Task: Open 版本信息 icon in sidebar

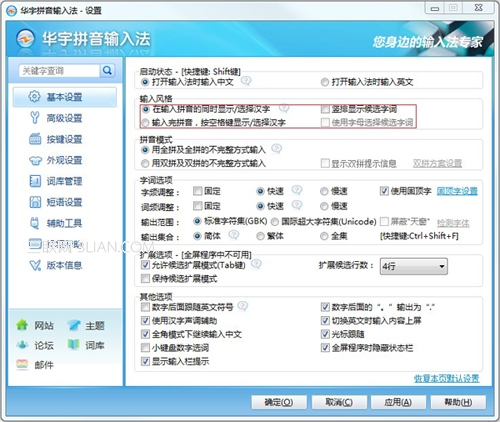Action: (35, 265)
